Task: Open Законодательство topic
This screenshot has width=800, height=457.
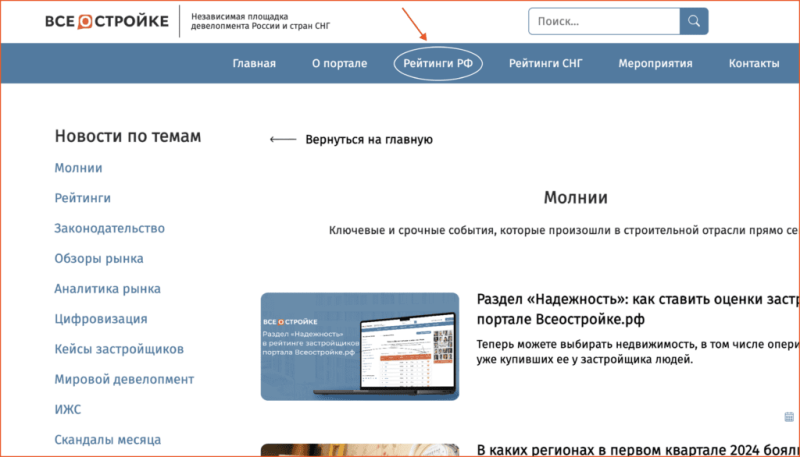Action: tap(110, 228)
